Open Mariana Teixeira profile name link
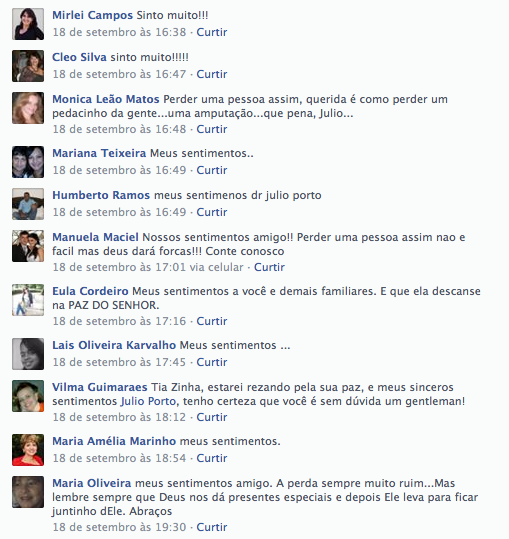Screen dimensions: 509x539 coord(99,153)
